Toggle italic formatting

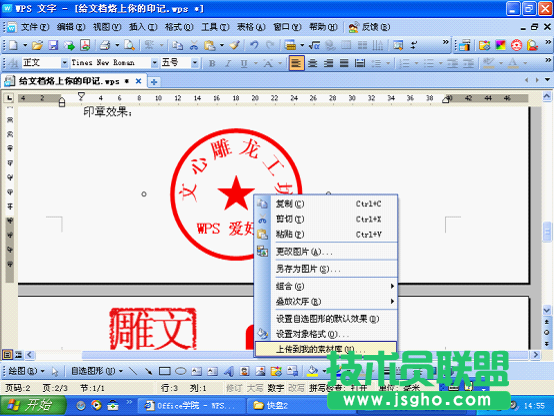point(228,63)
